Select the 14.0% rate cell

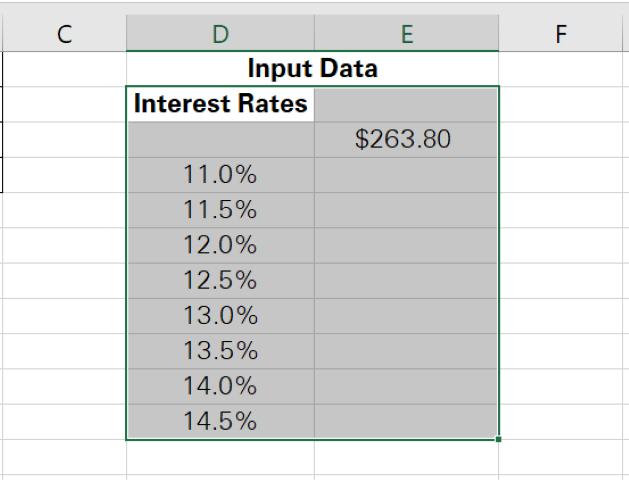(220, 386)
